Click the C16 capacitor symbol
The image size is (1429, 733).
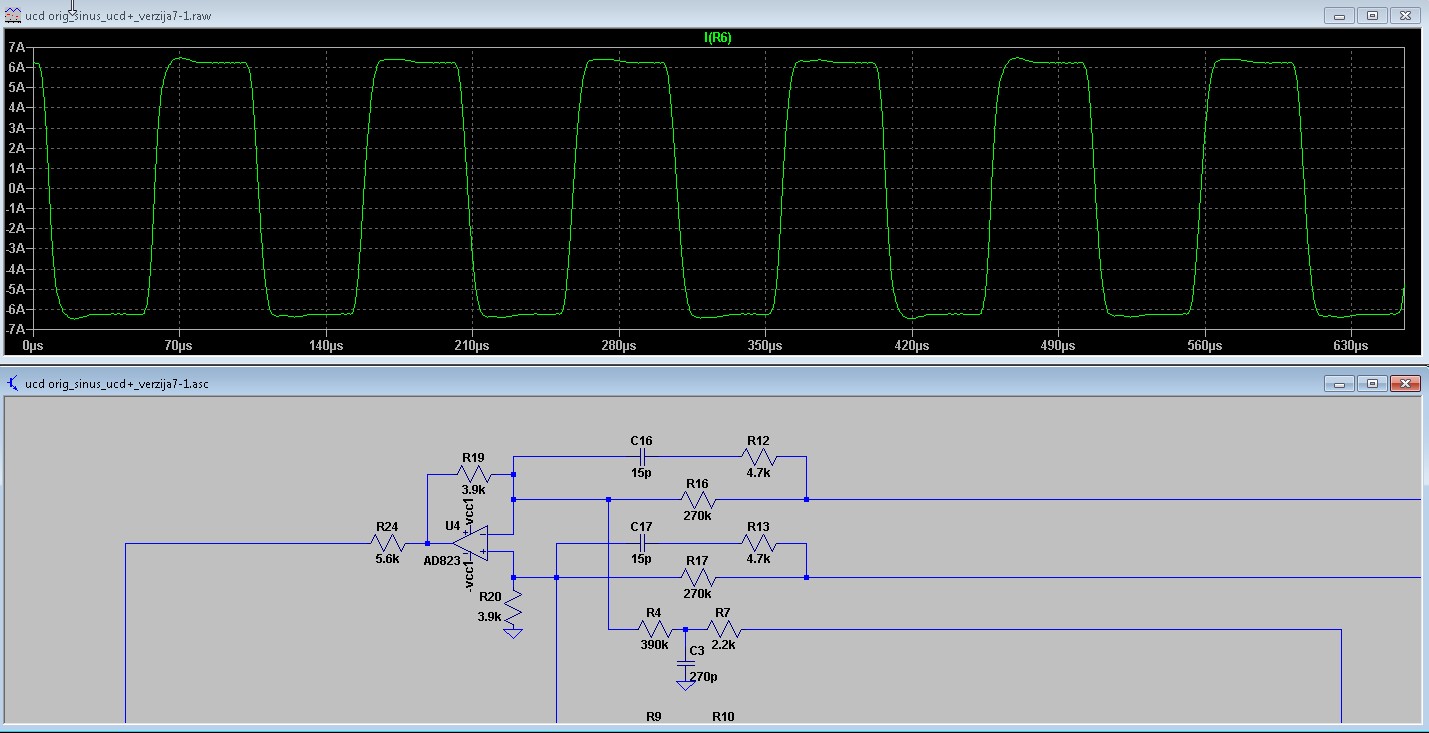tap(641, 456)
